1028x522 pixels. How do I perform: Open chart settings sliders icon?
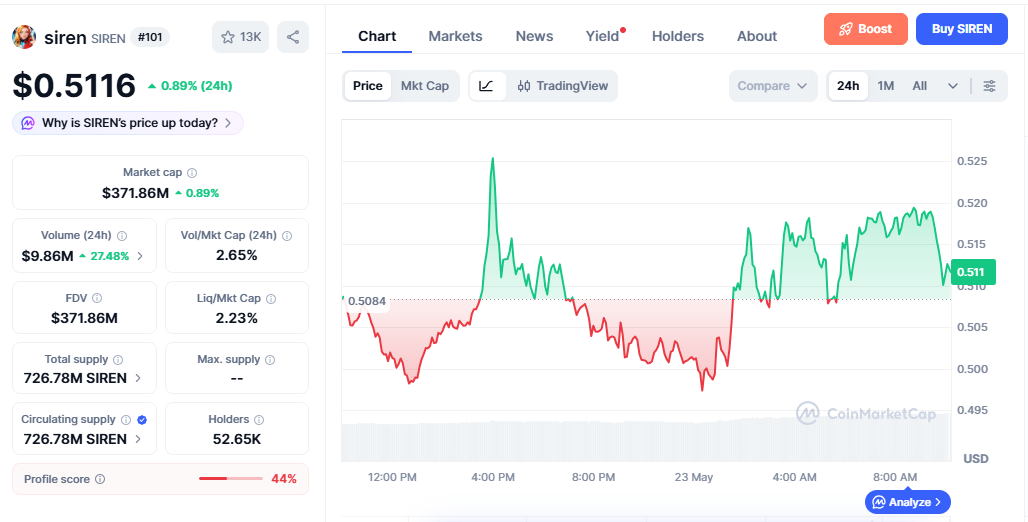point(989,86)
